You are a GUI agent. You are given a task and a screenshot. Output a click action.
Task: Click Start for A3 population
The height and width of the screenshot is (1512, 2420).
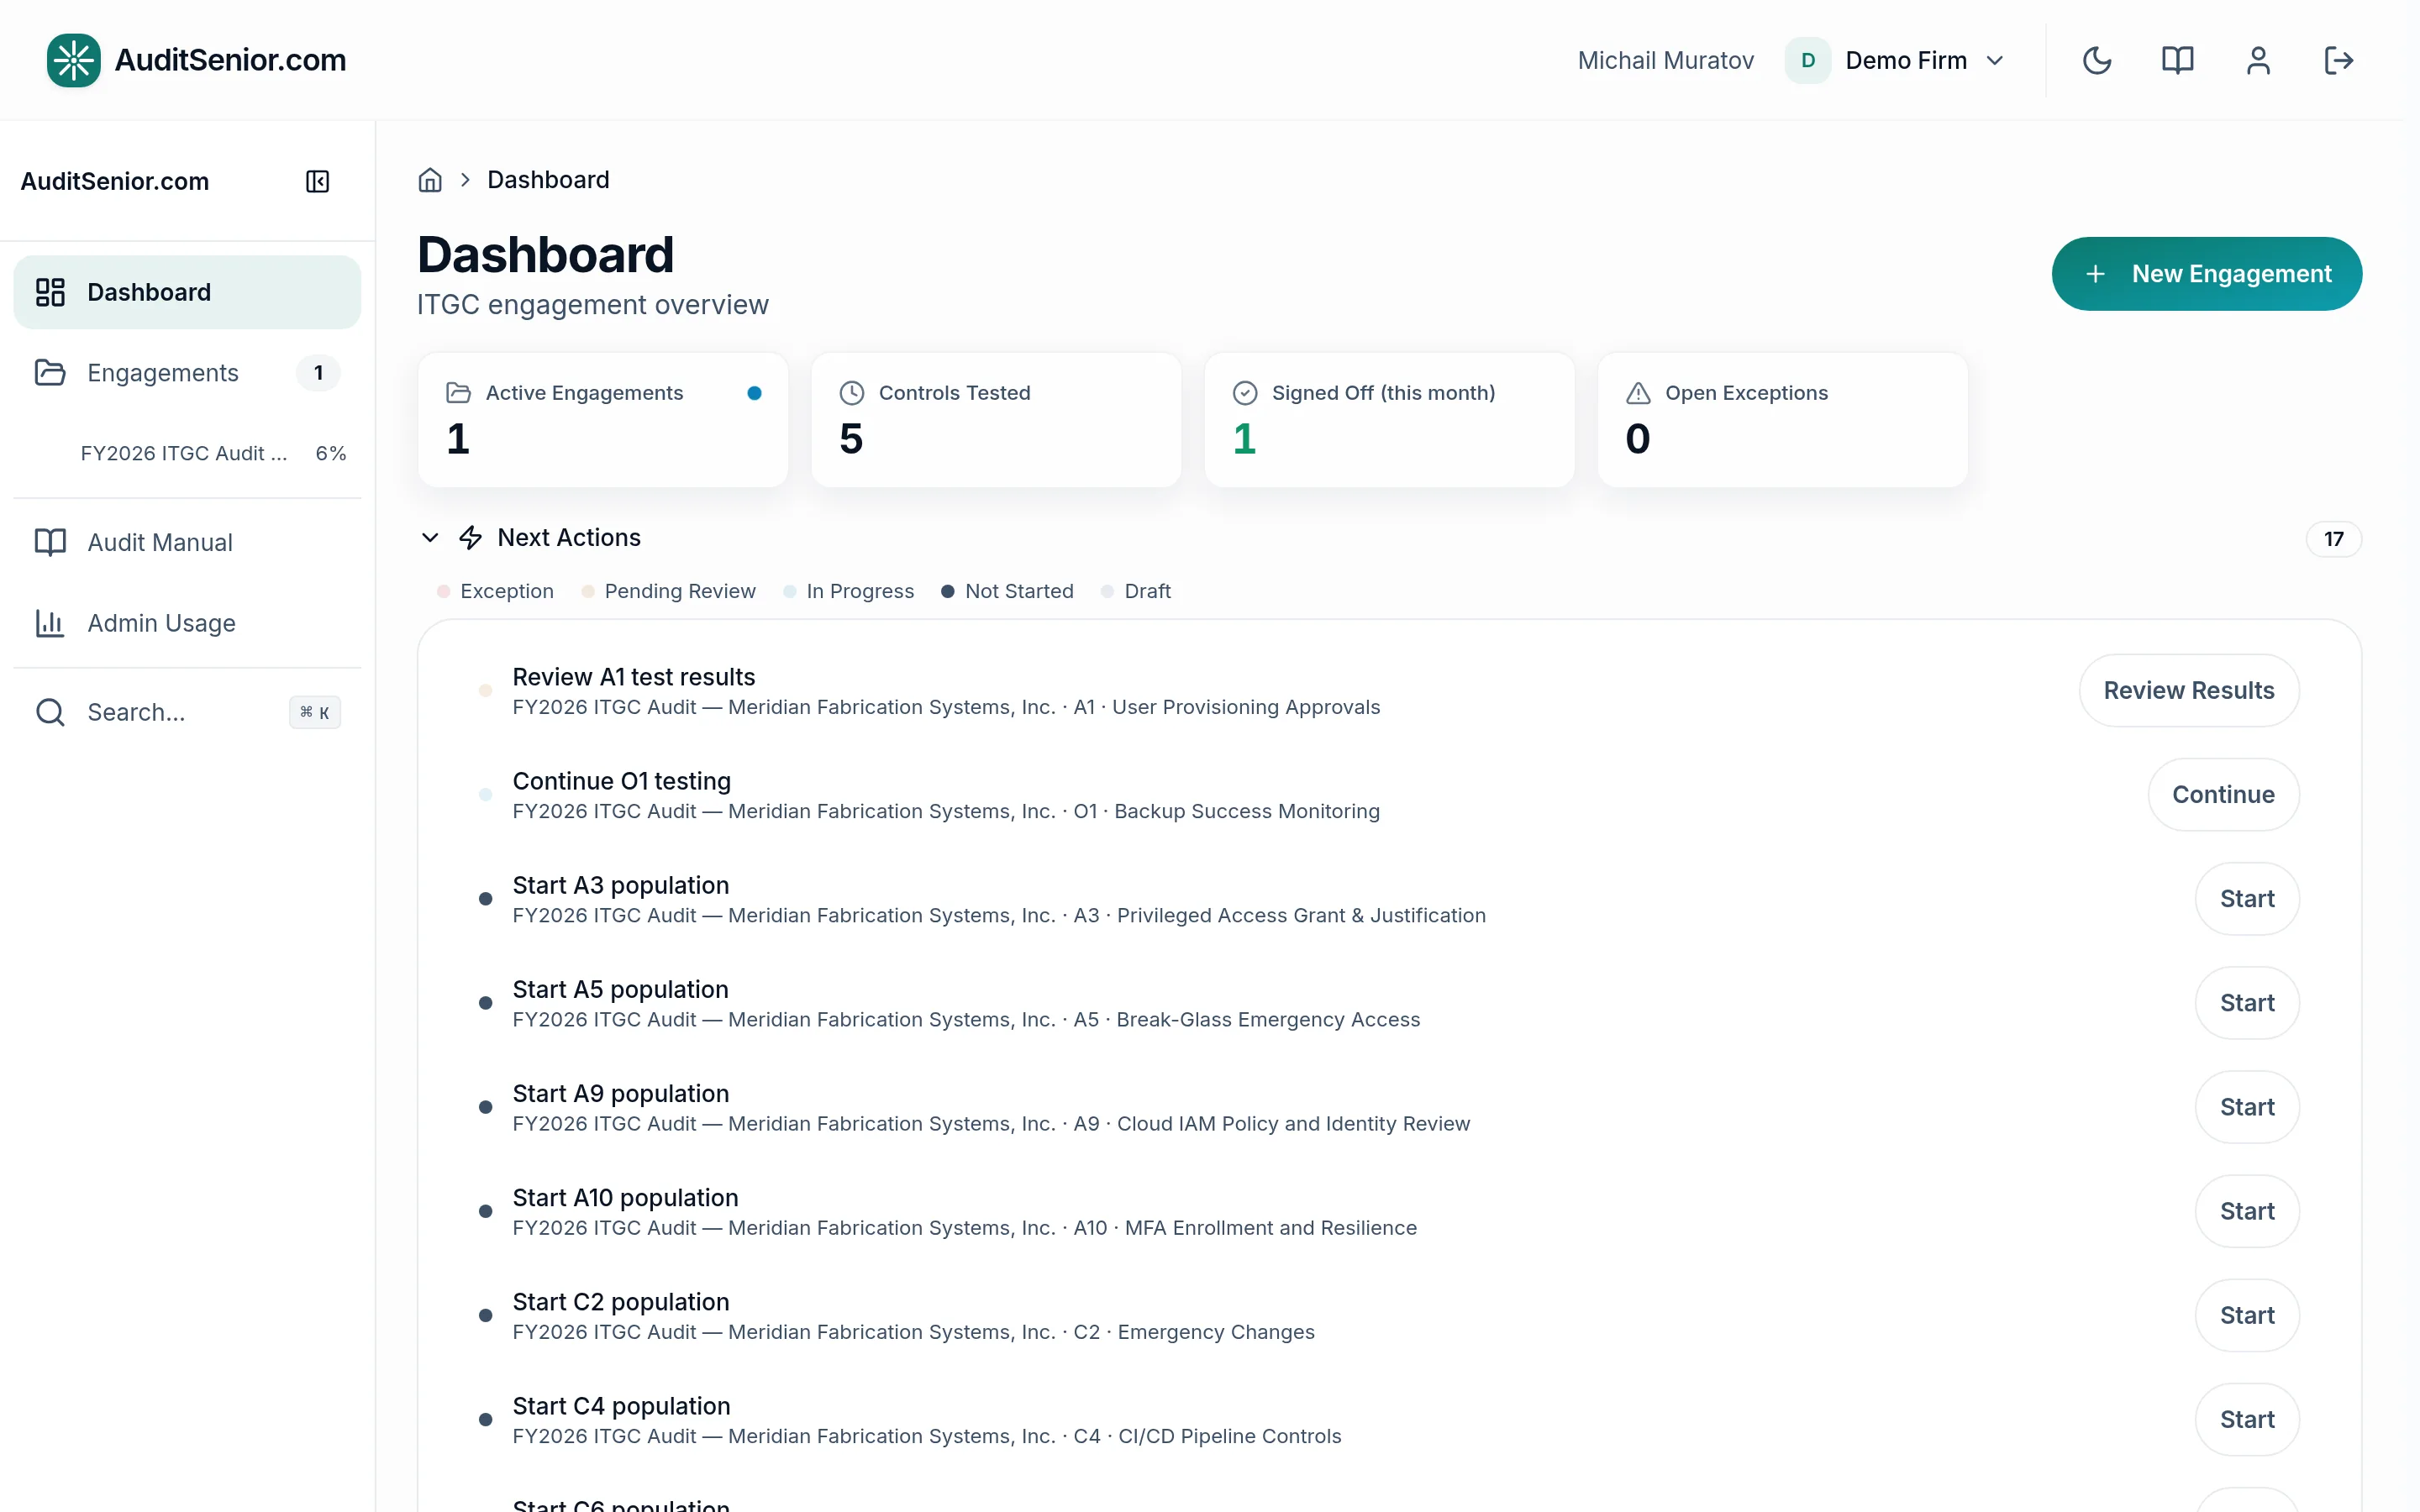2247,899
